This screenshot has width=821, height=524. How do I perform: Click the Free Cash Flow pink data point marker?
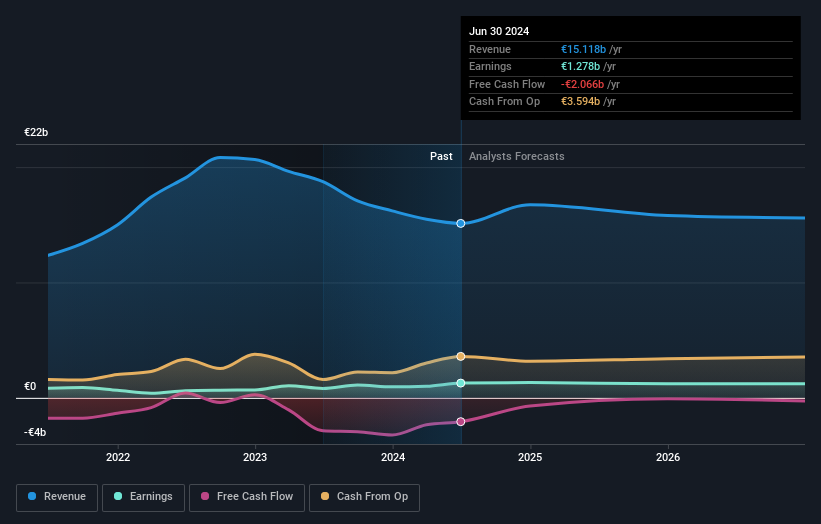point(461,422)
